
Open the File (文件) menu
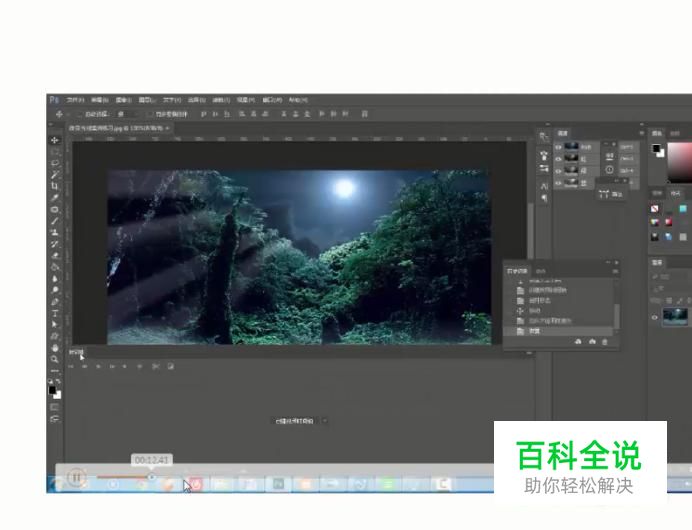76,100
